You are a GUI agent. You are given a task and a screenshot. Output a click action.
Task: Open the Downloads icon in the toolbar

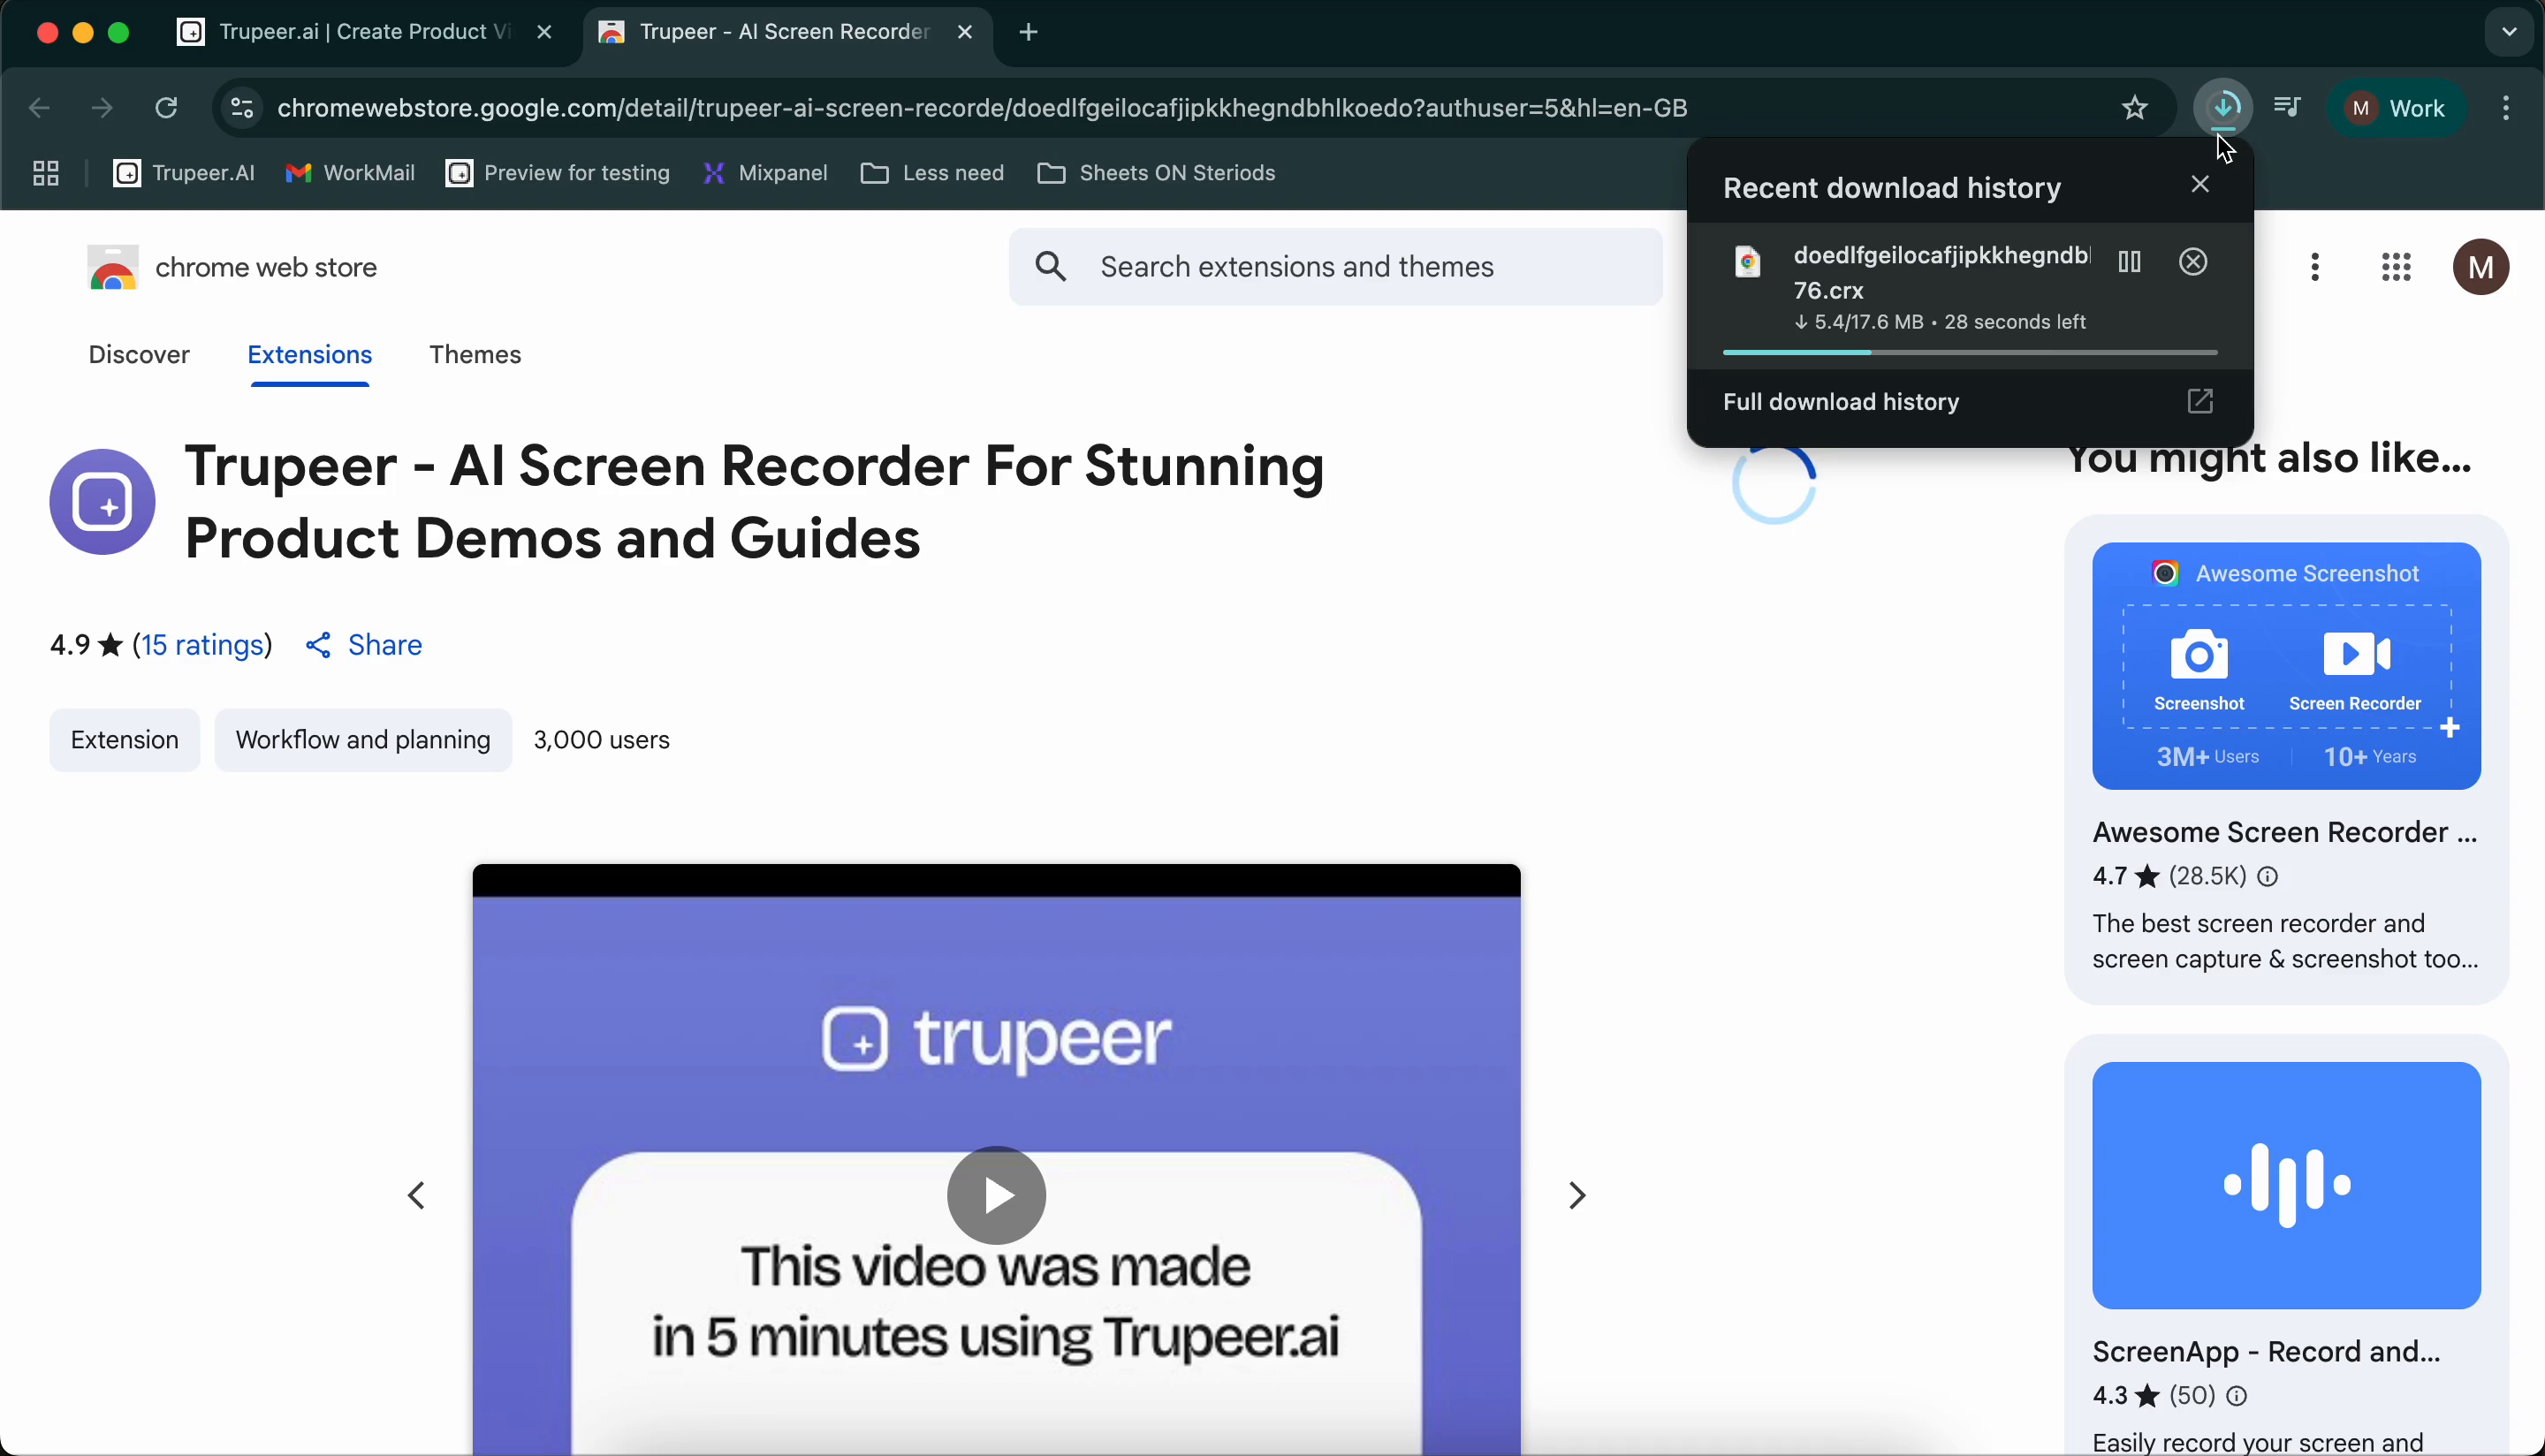point(2223,108)
